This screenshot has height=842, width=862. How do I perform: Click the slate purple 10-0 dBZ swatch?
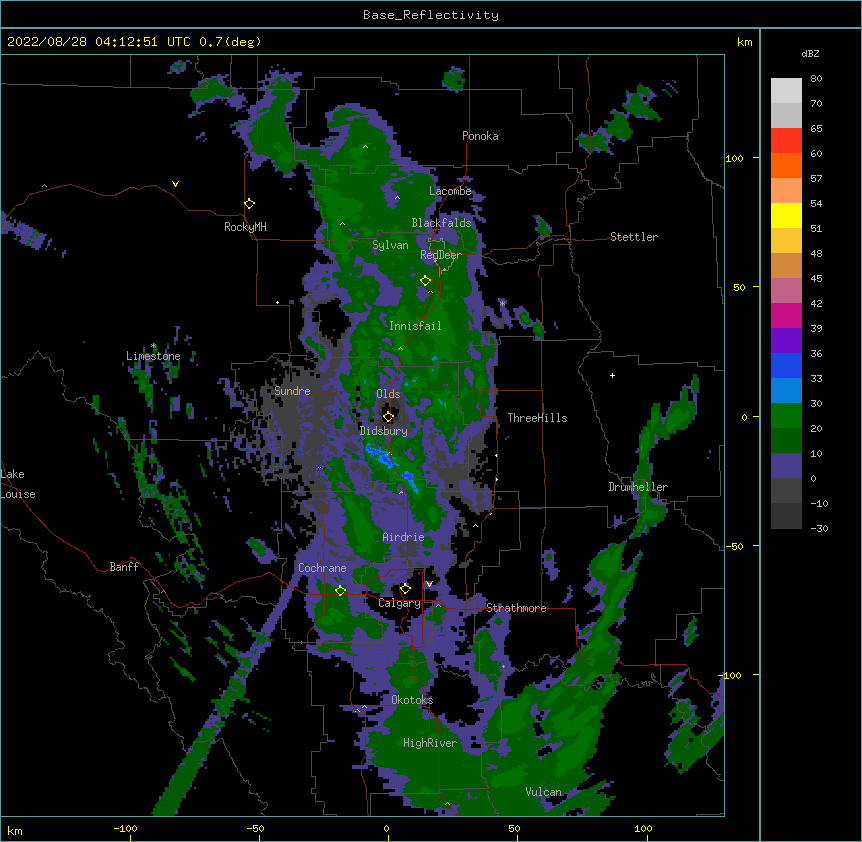point(786,466)
